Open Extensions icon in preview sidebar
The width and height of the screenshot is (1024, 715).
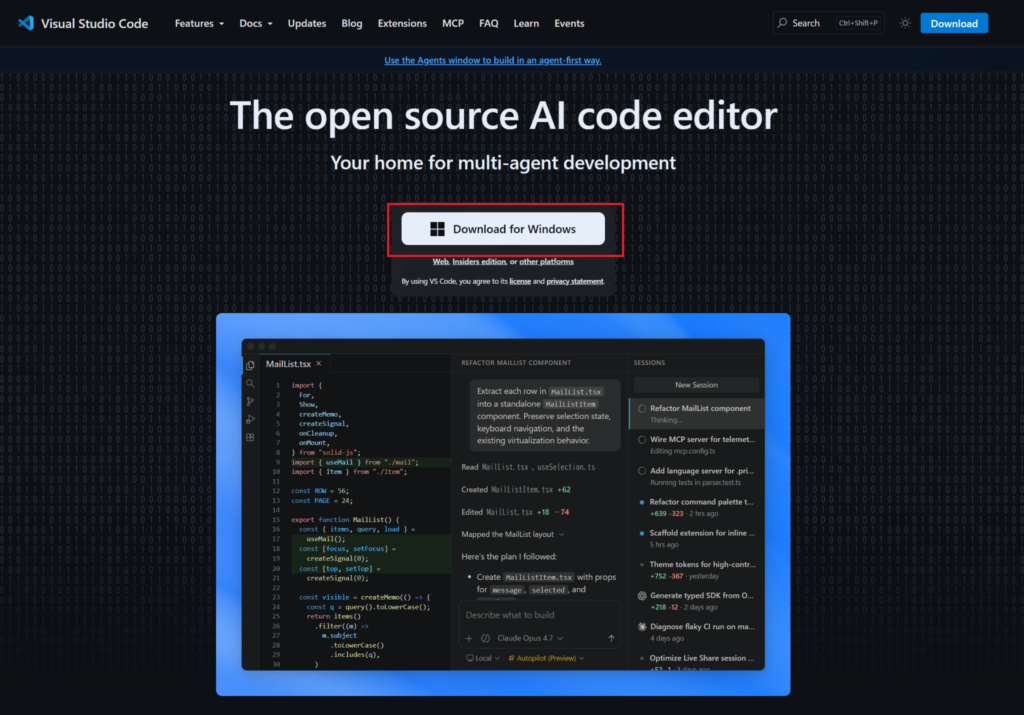coord(250,437)
